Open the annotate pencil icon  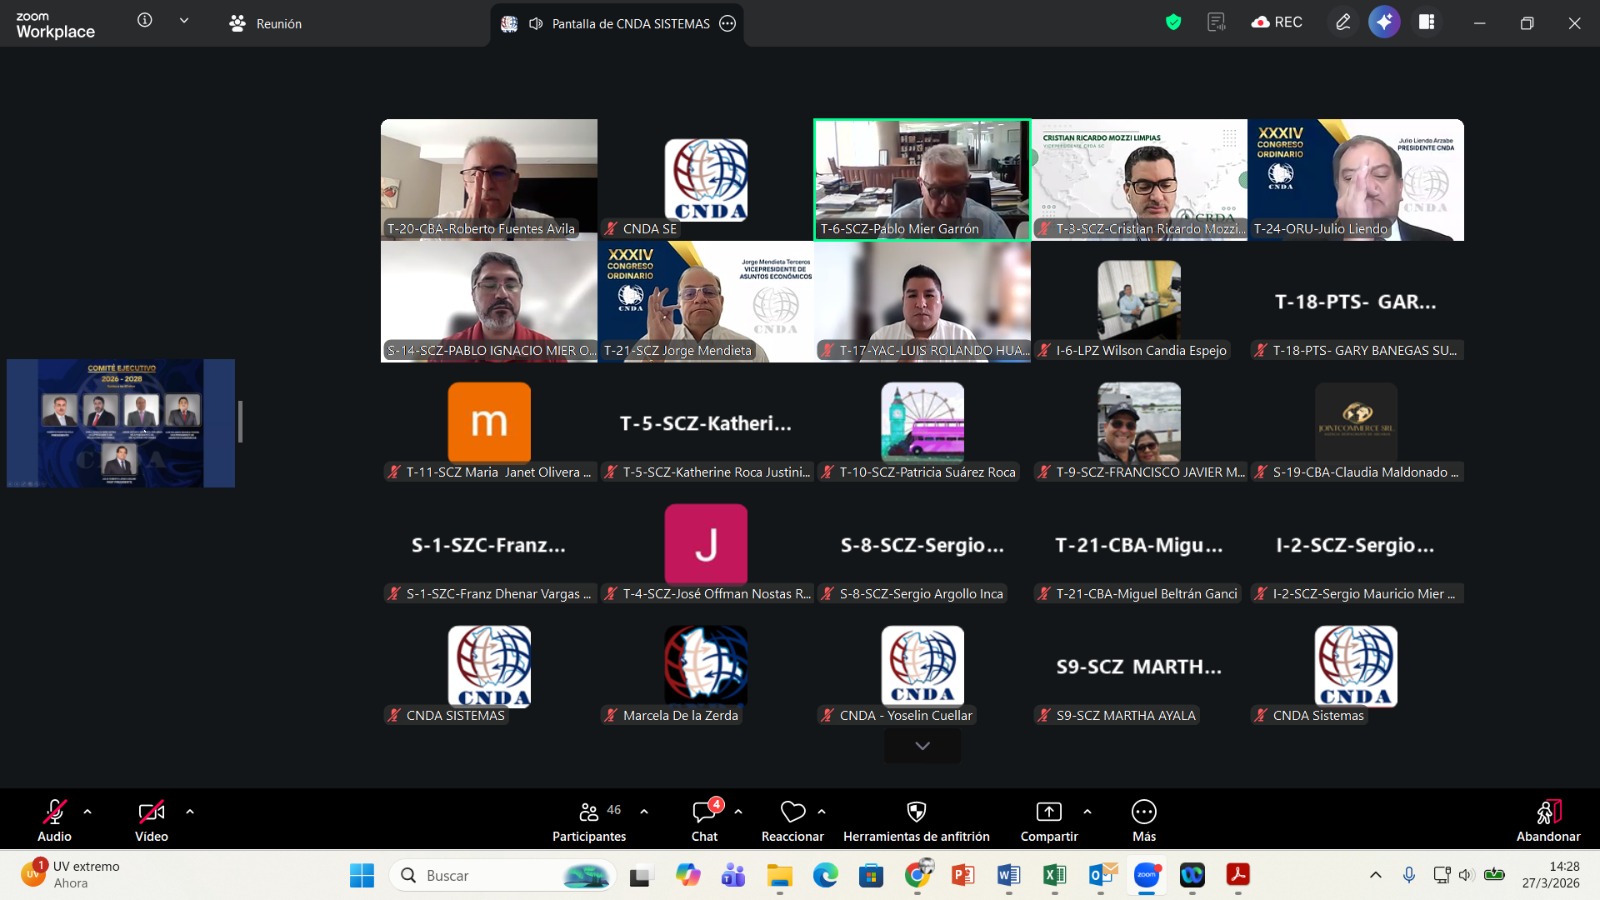coord(1343,22)
